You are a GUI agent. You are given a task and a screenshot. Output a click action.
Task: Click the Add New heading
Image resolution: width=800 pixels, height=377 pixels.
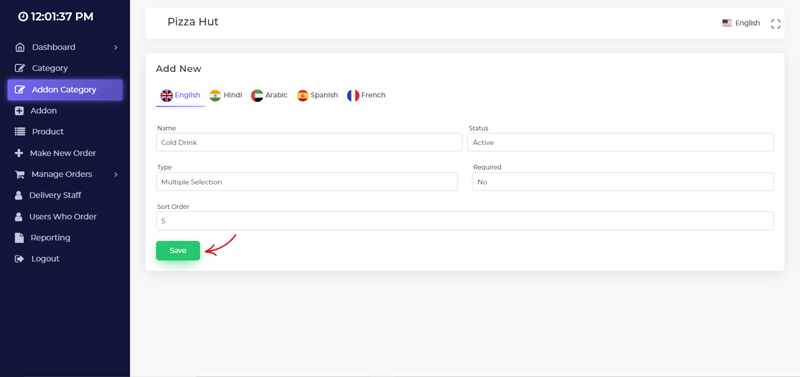tap(179, 69)
